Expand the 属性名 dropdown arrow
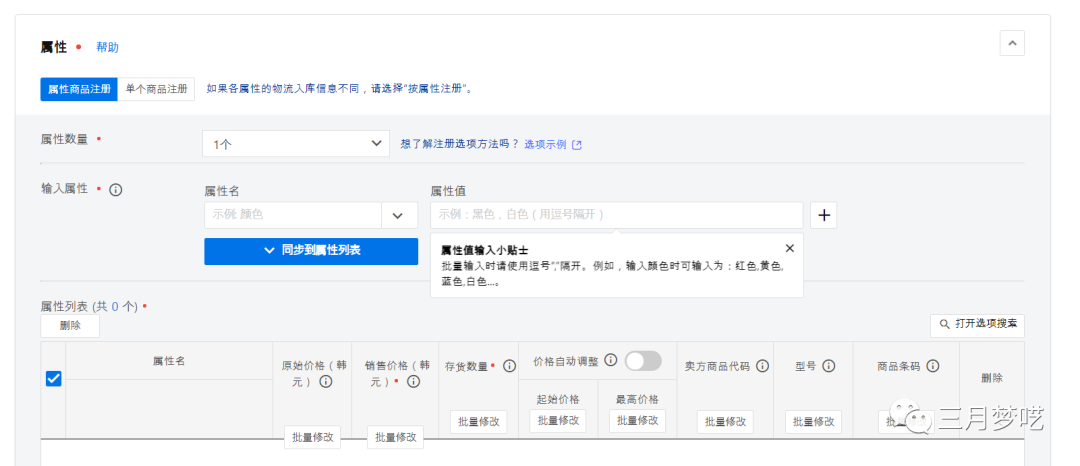The image size is (1080, 466). coord(399,215)
